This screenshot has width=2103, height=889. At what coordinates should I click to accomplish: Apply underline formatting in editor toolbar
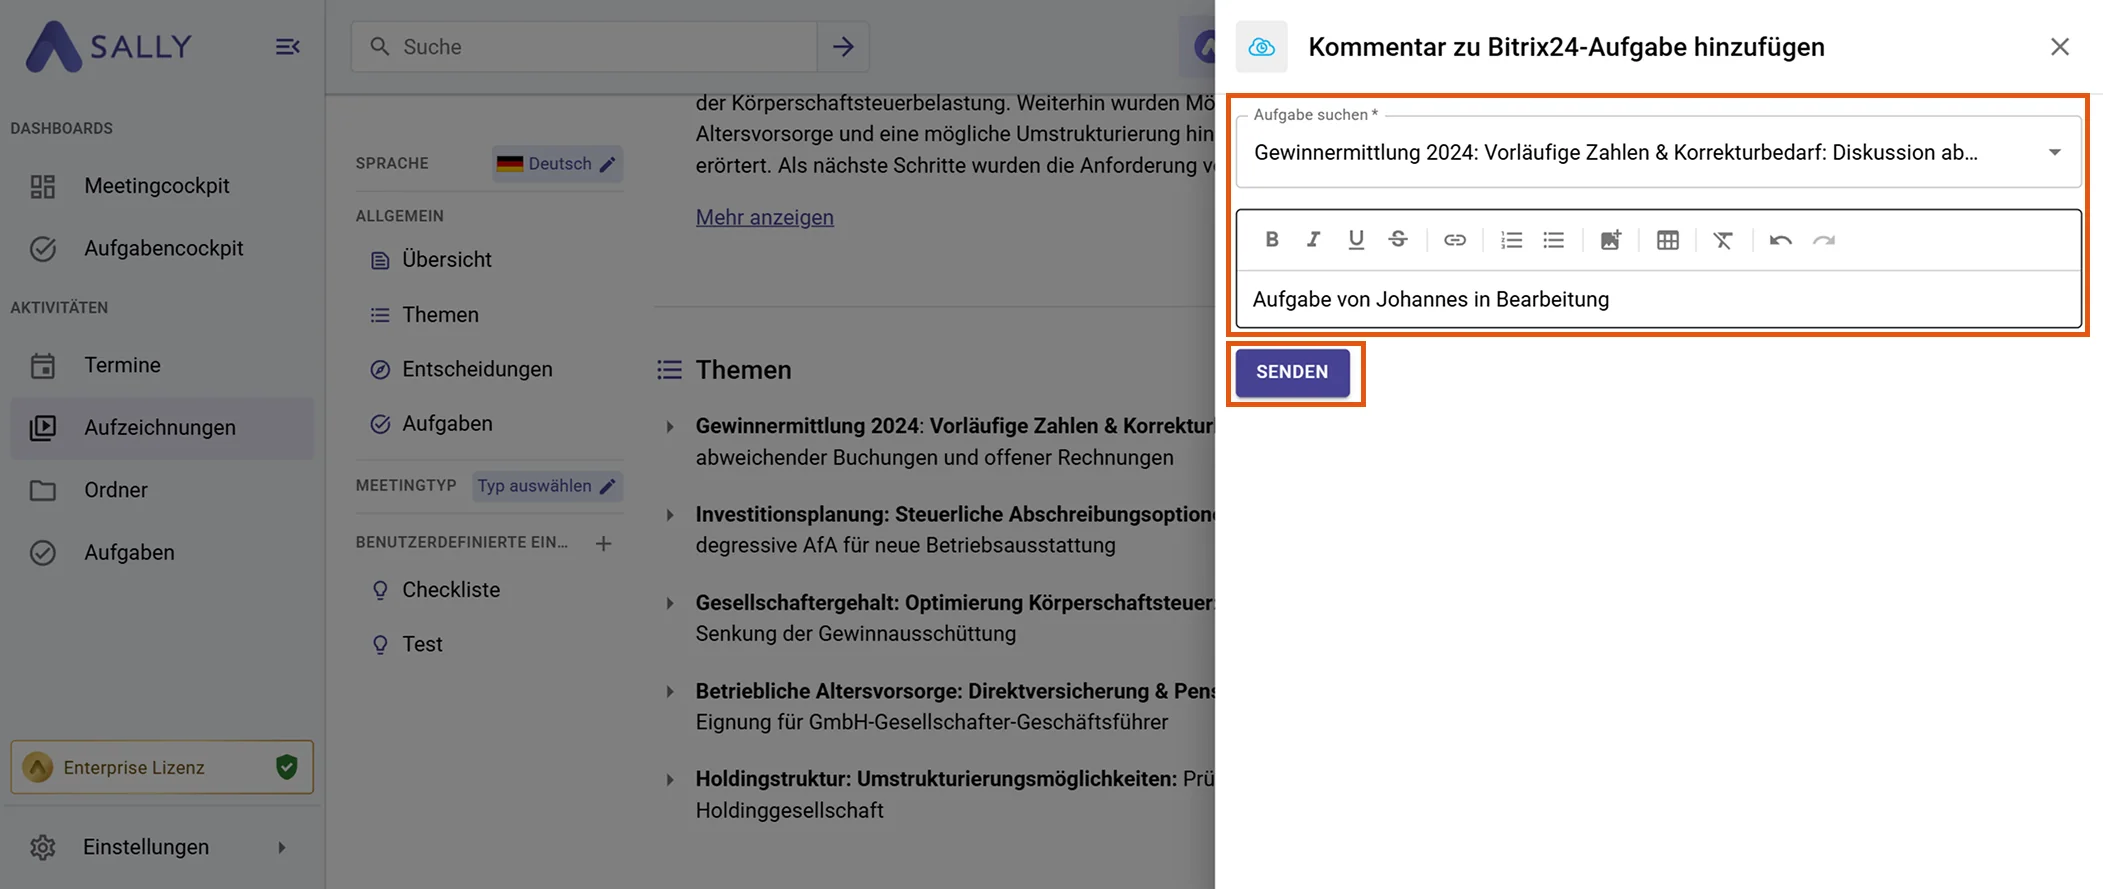(x=1355, y=239)
